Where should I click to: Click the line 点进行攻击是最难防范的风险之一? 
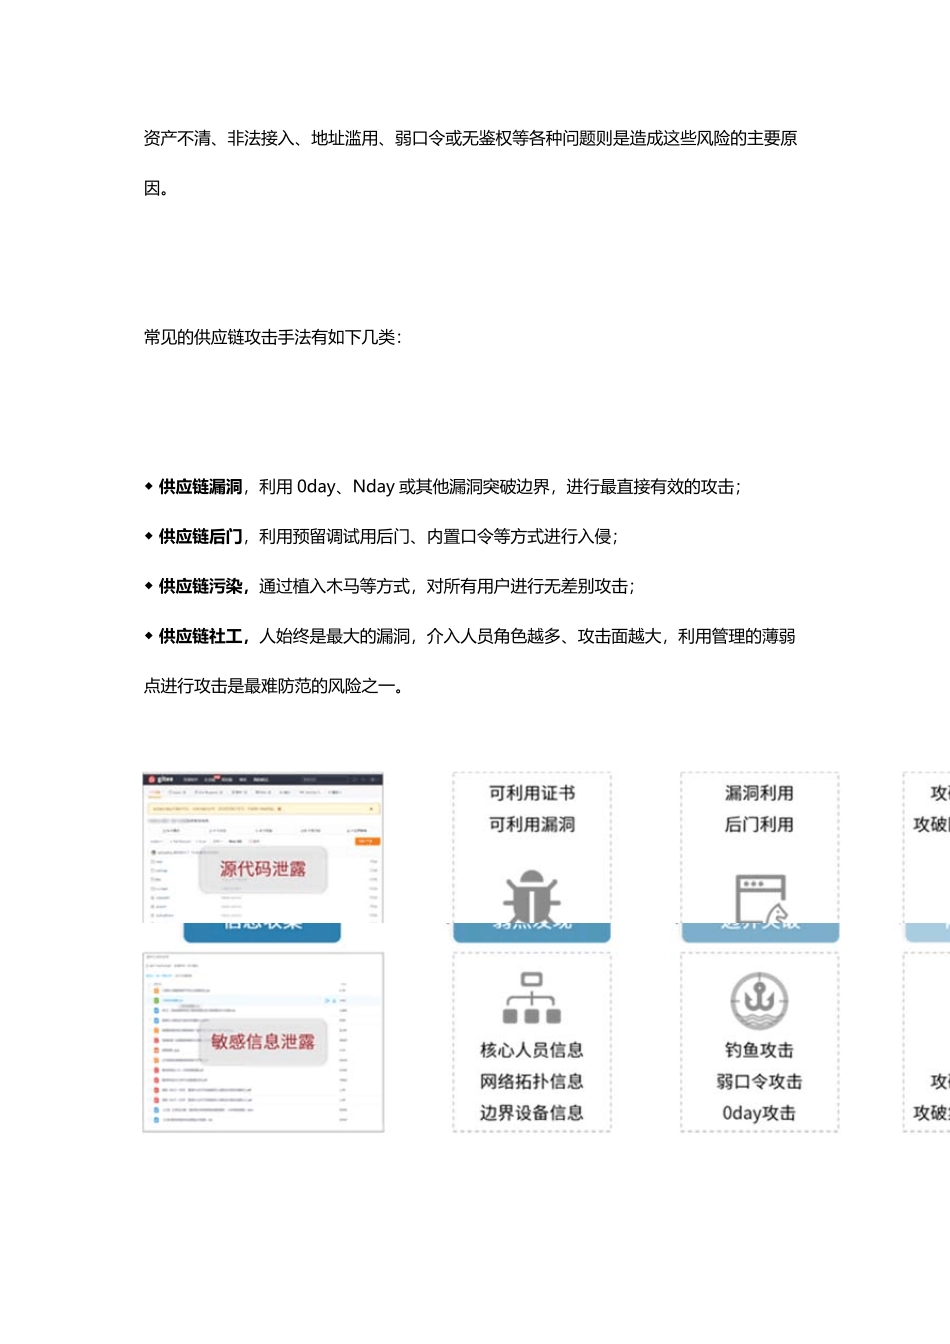[274, 687]
